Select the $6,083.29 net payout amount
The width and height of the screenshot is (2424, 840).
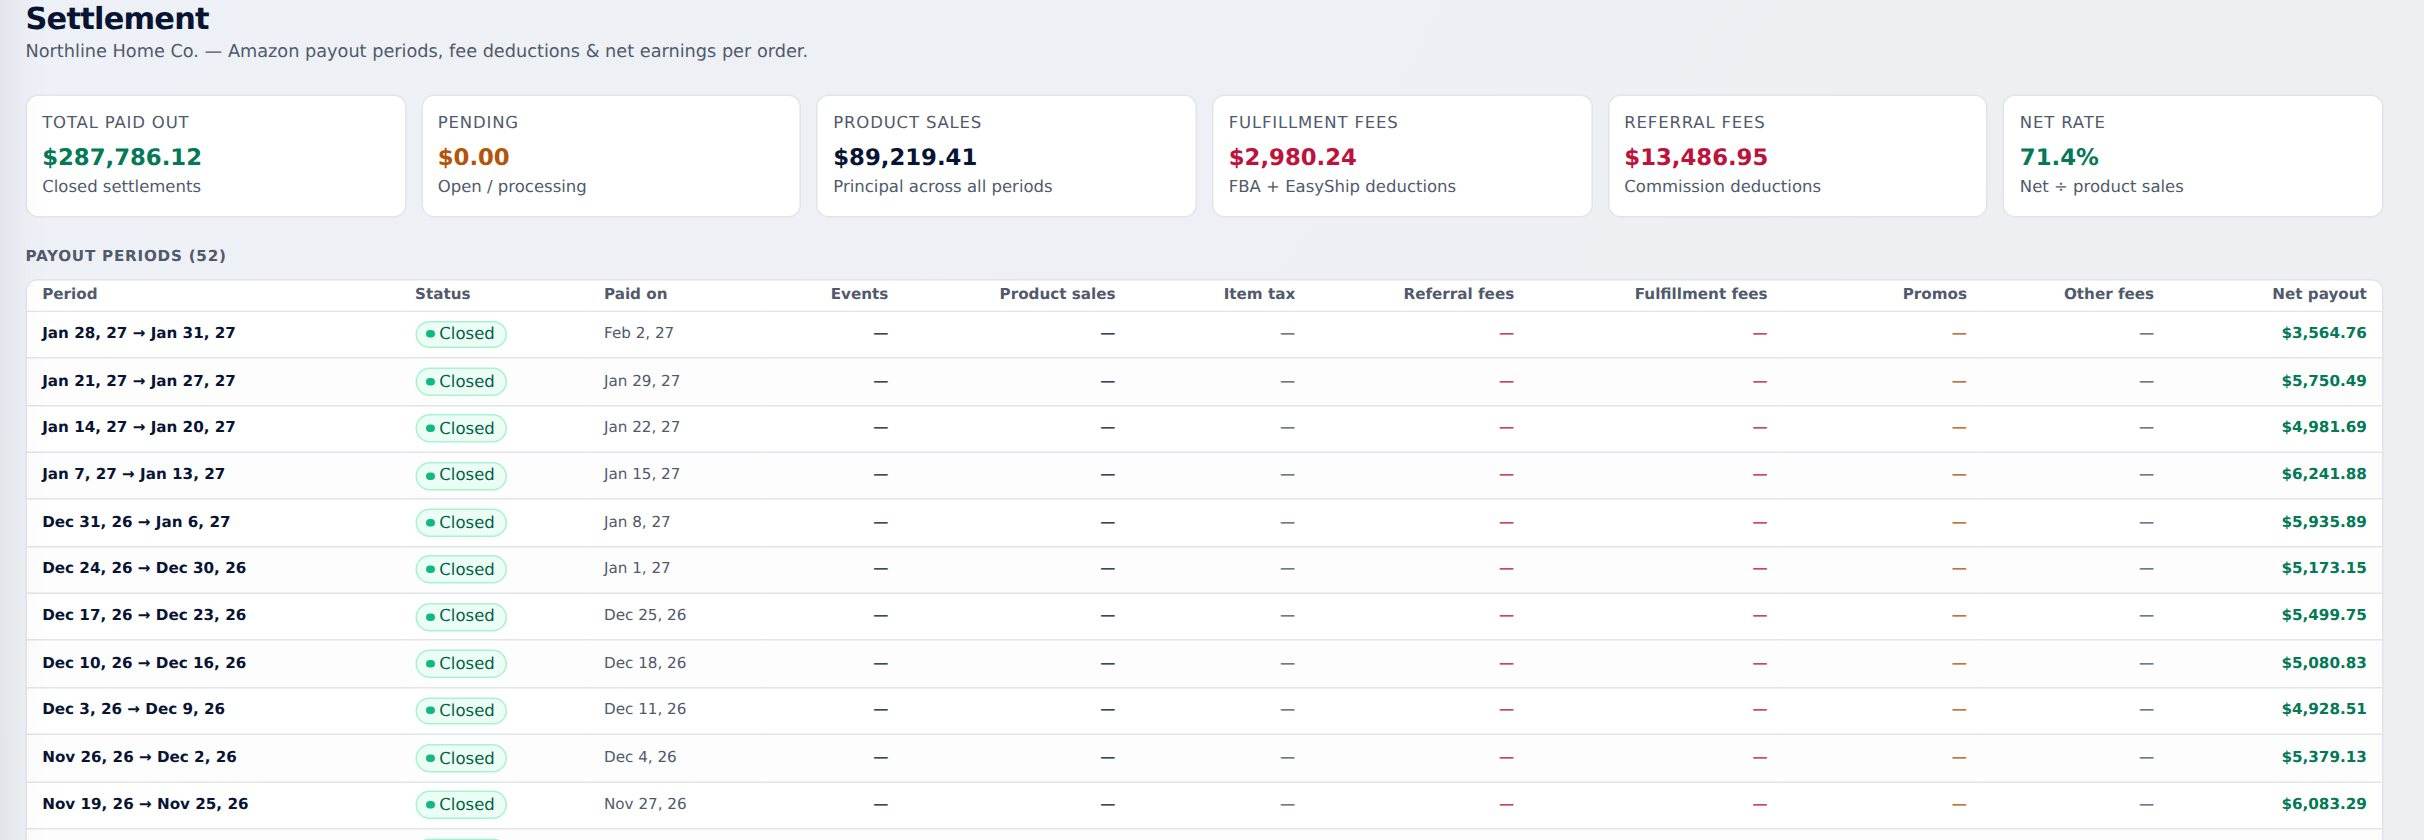(2324, 804)
